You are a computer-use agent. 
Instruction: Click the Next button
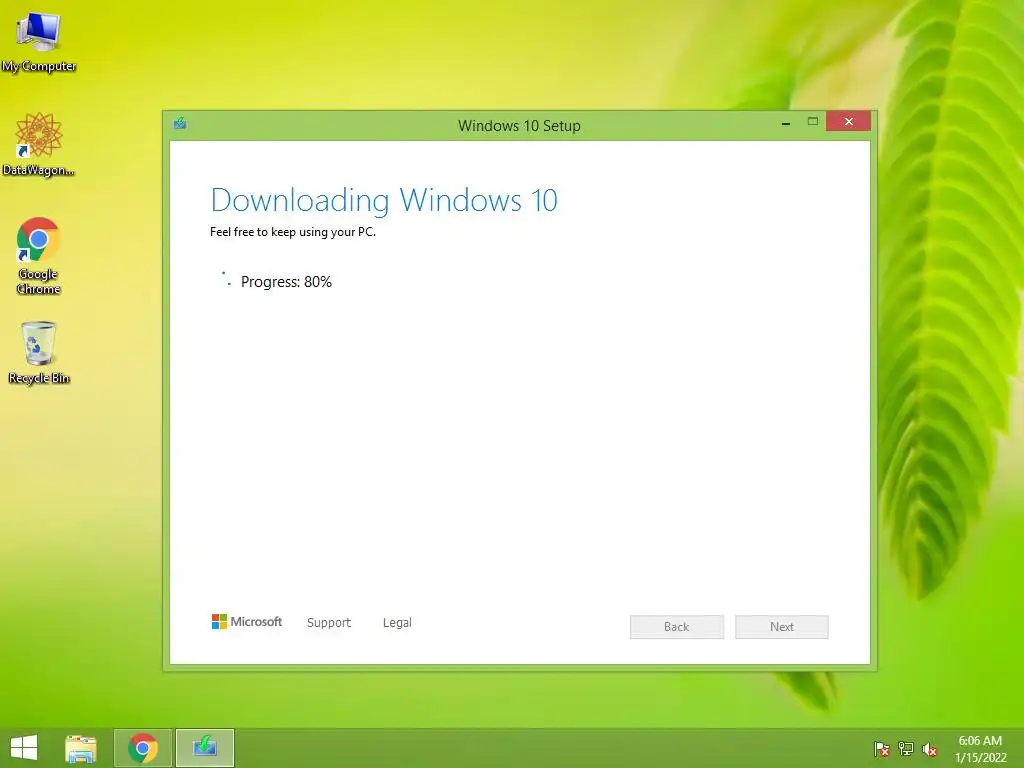(x=782, y=627)
